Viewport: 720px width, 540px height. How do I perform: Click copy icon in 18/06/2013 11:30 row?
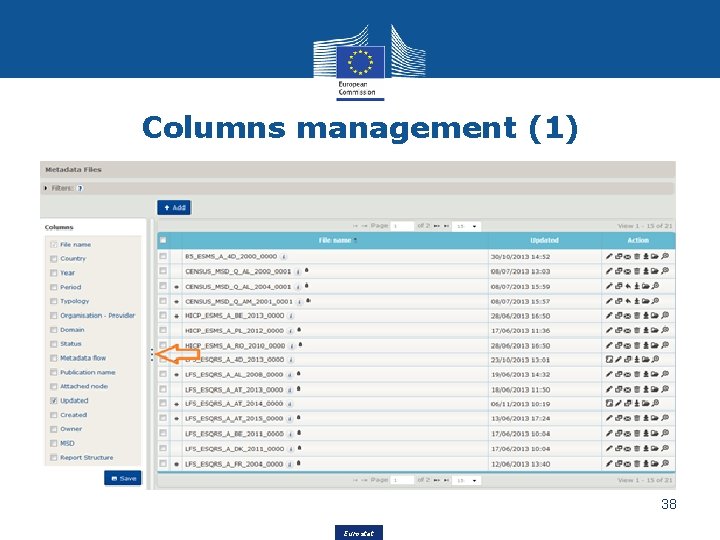(619, 389)
